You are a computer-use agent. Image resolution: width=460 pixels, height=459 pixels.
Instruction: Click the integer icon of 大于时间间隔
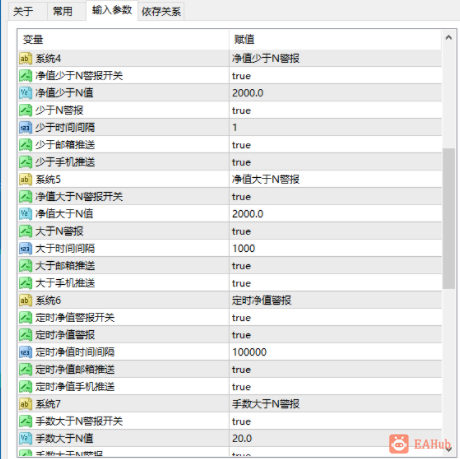click(x=25, y=248)
